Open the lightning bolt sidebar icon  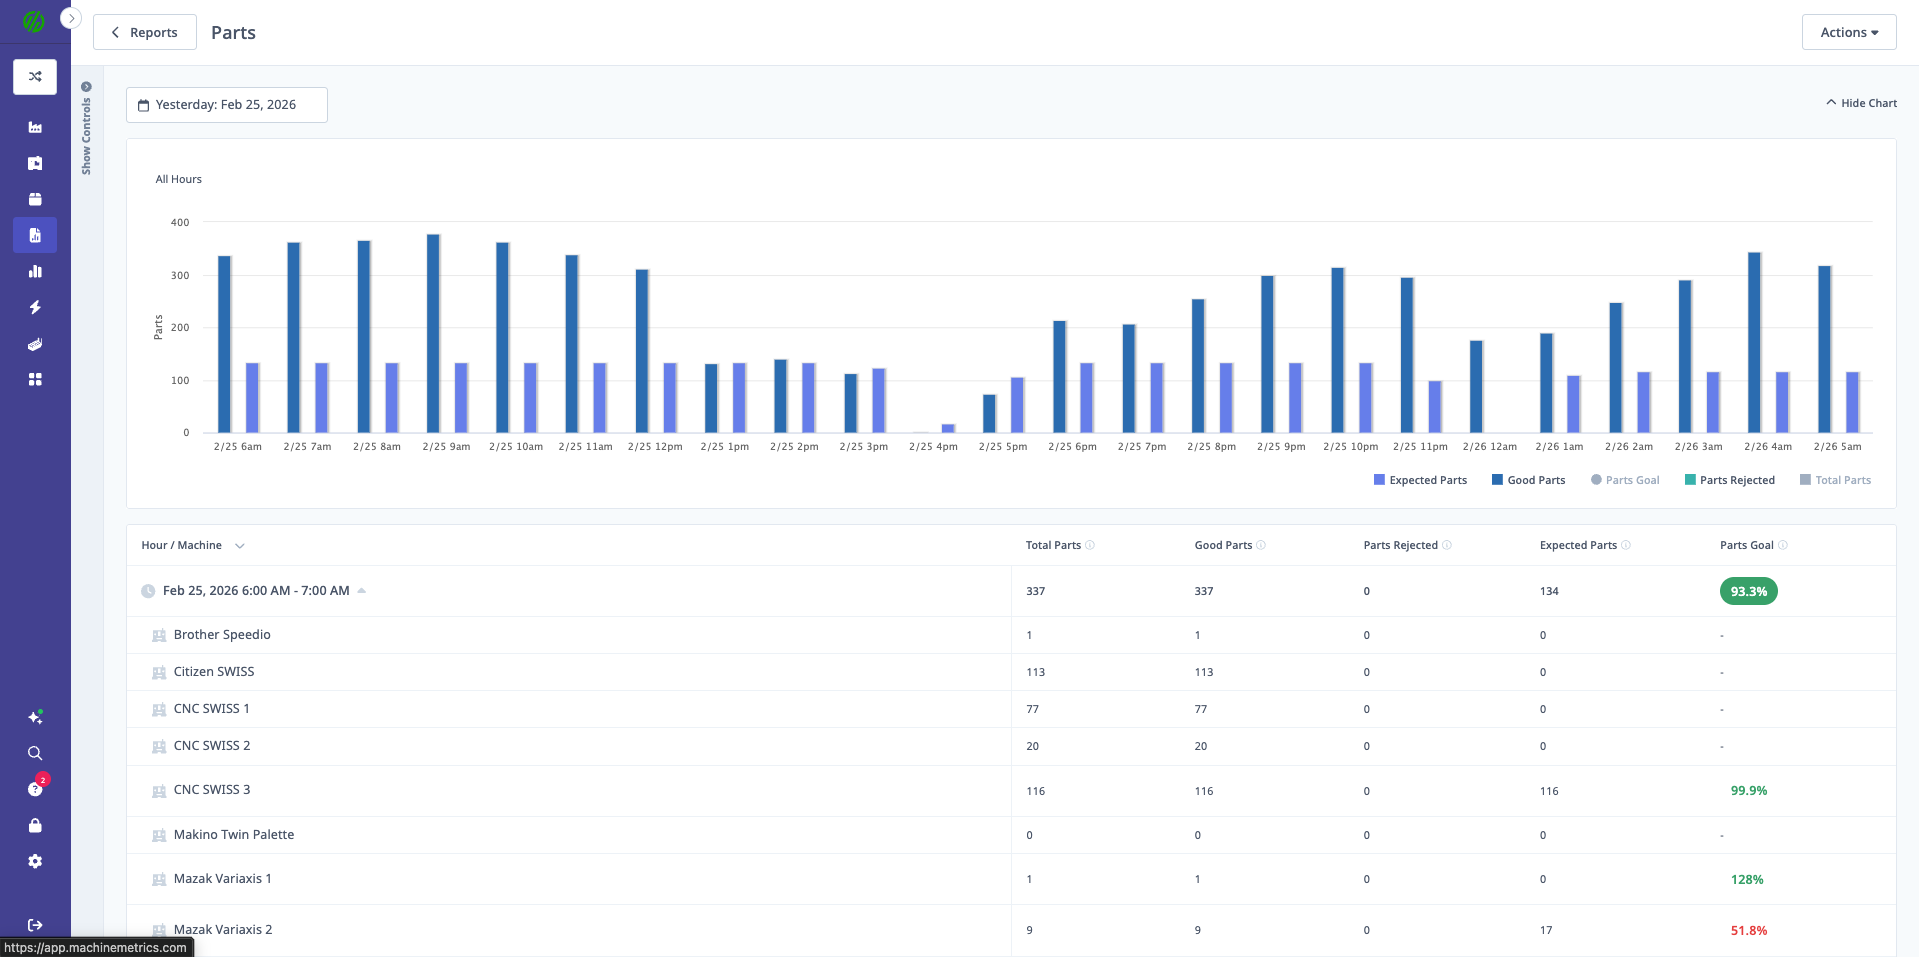click(35, 308)
